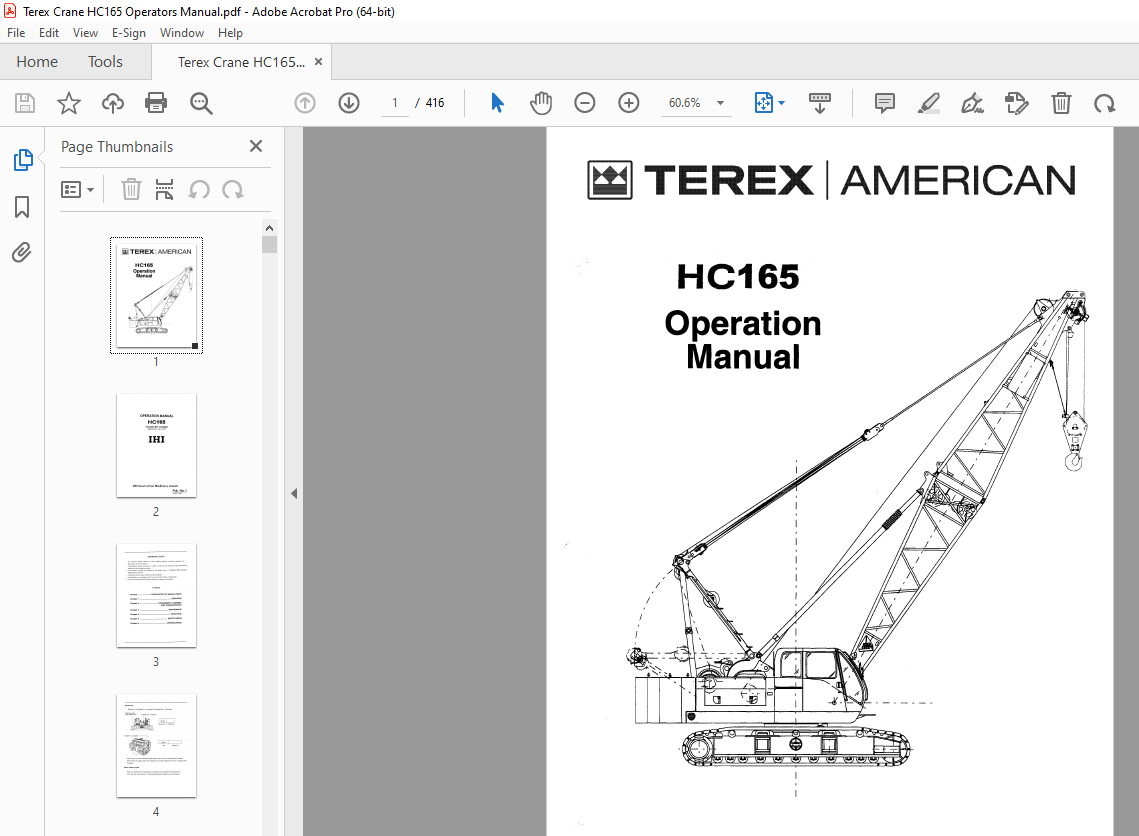
Task: Add a sticky note comment
Action: coord(885,103)
